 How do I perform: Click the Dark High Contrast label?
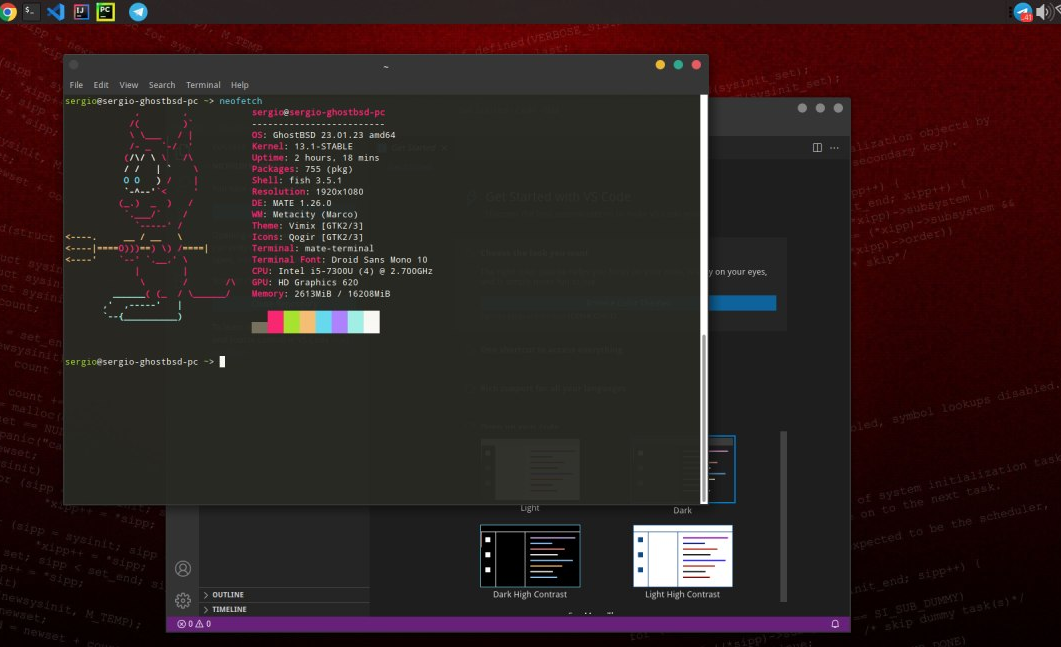530,594
